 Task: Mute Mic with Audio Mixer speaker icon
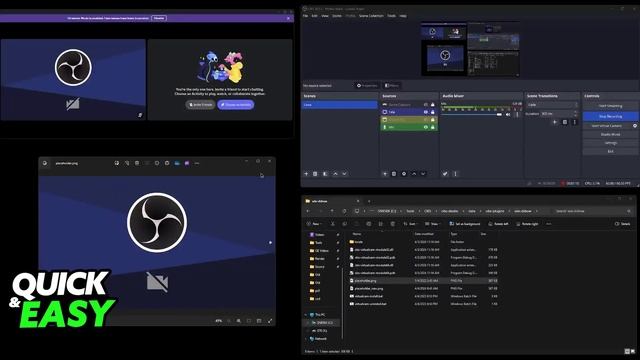tap(508, 115)
